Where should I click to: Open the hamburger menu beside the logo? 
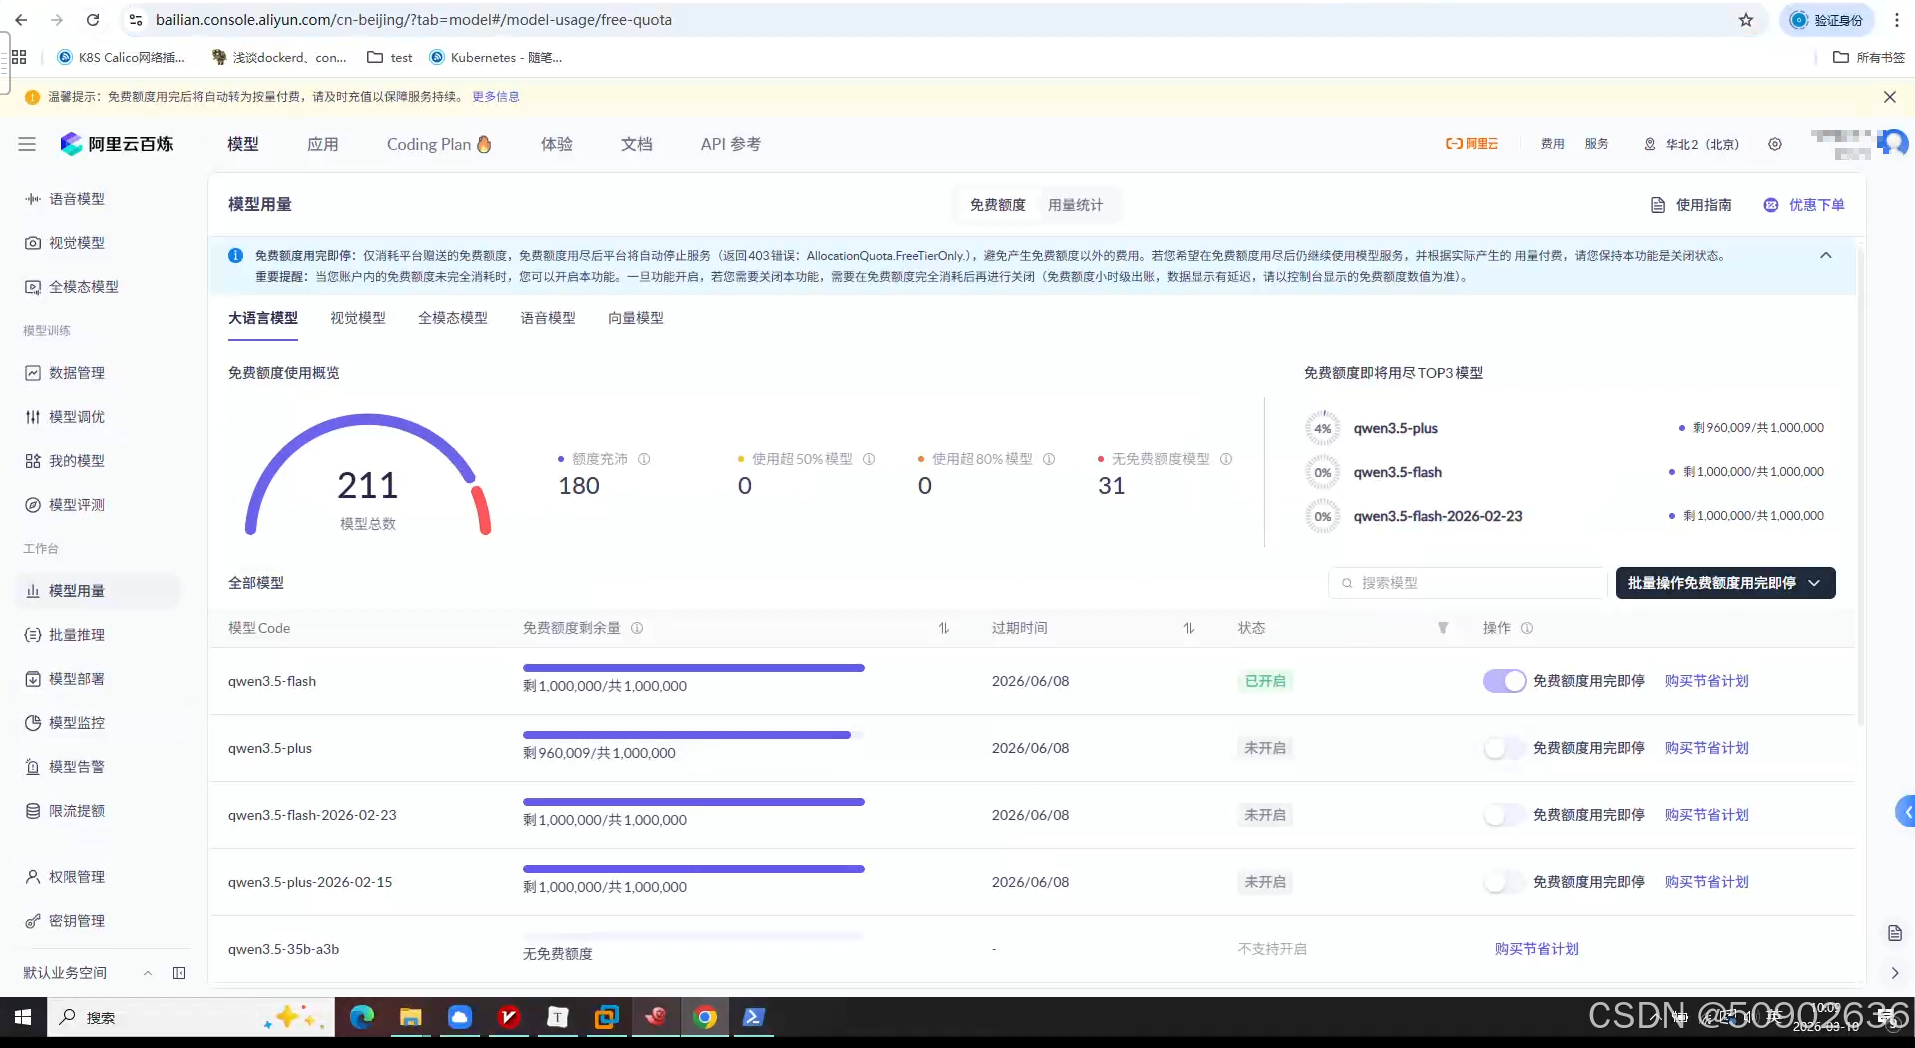27,144
